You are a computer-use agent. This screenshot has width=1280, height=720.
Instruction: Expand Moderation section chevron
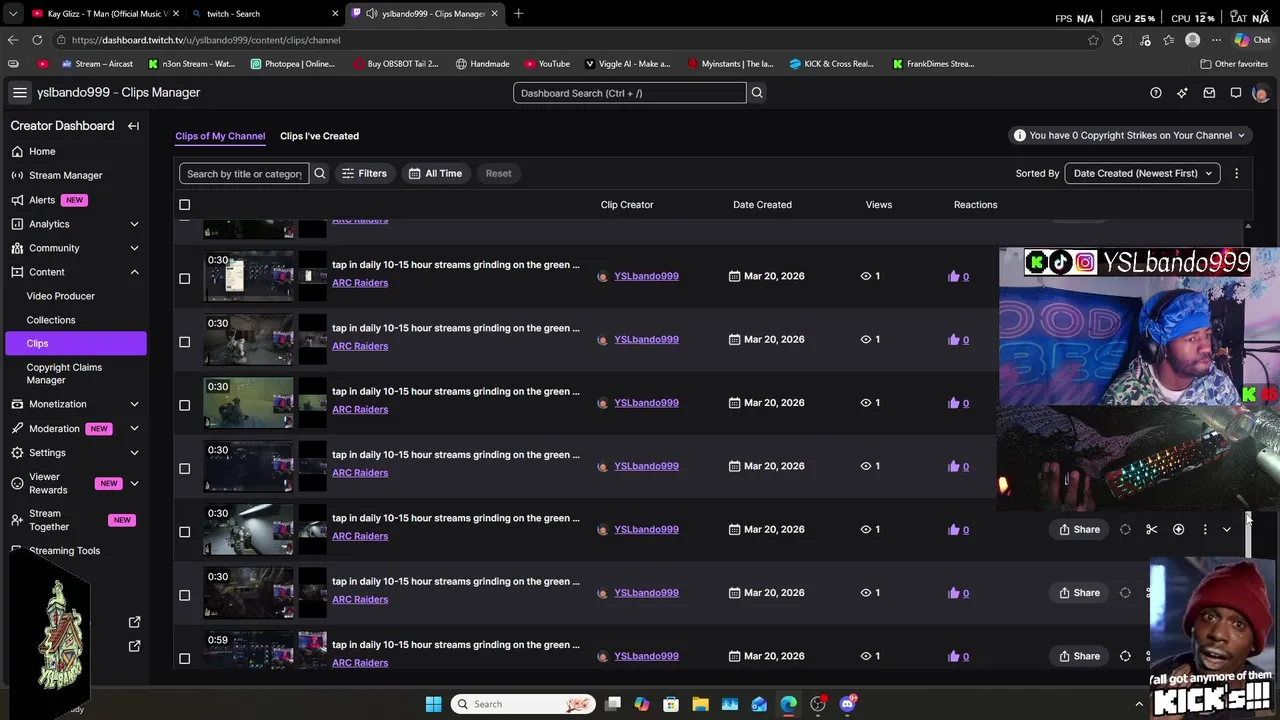pyautogui.click(x=134, y=428)
